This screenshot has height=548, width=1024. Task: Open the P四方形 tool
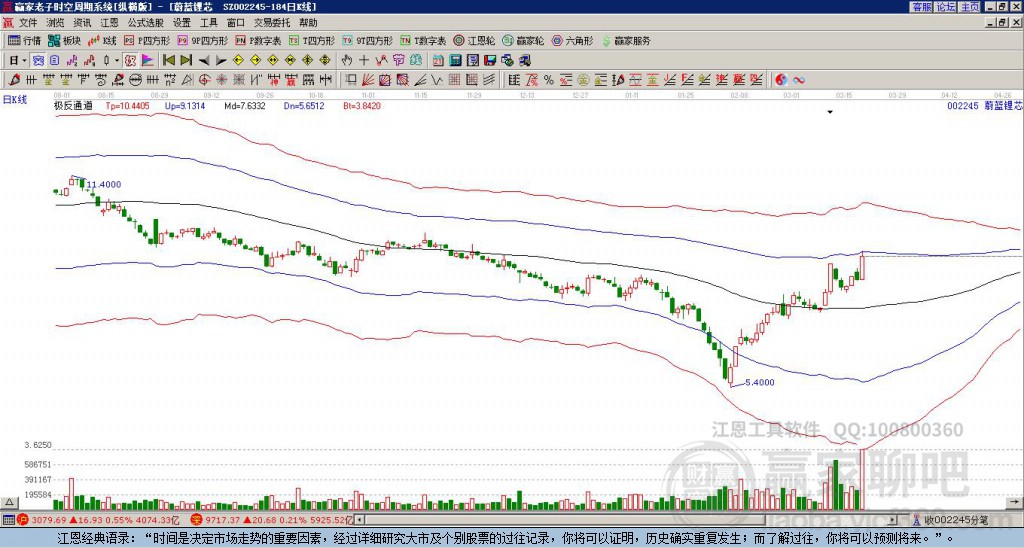pyautogui.click(x=148, y=40)
